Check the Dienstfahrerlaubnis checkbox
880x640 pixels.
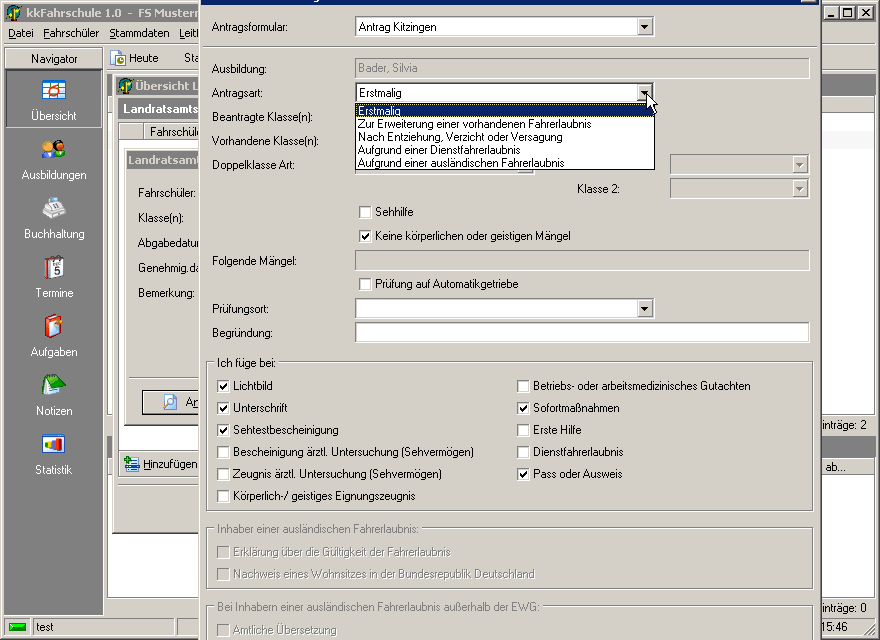(523, 452)
